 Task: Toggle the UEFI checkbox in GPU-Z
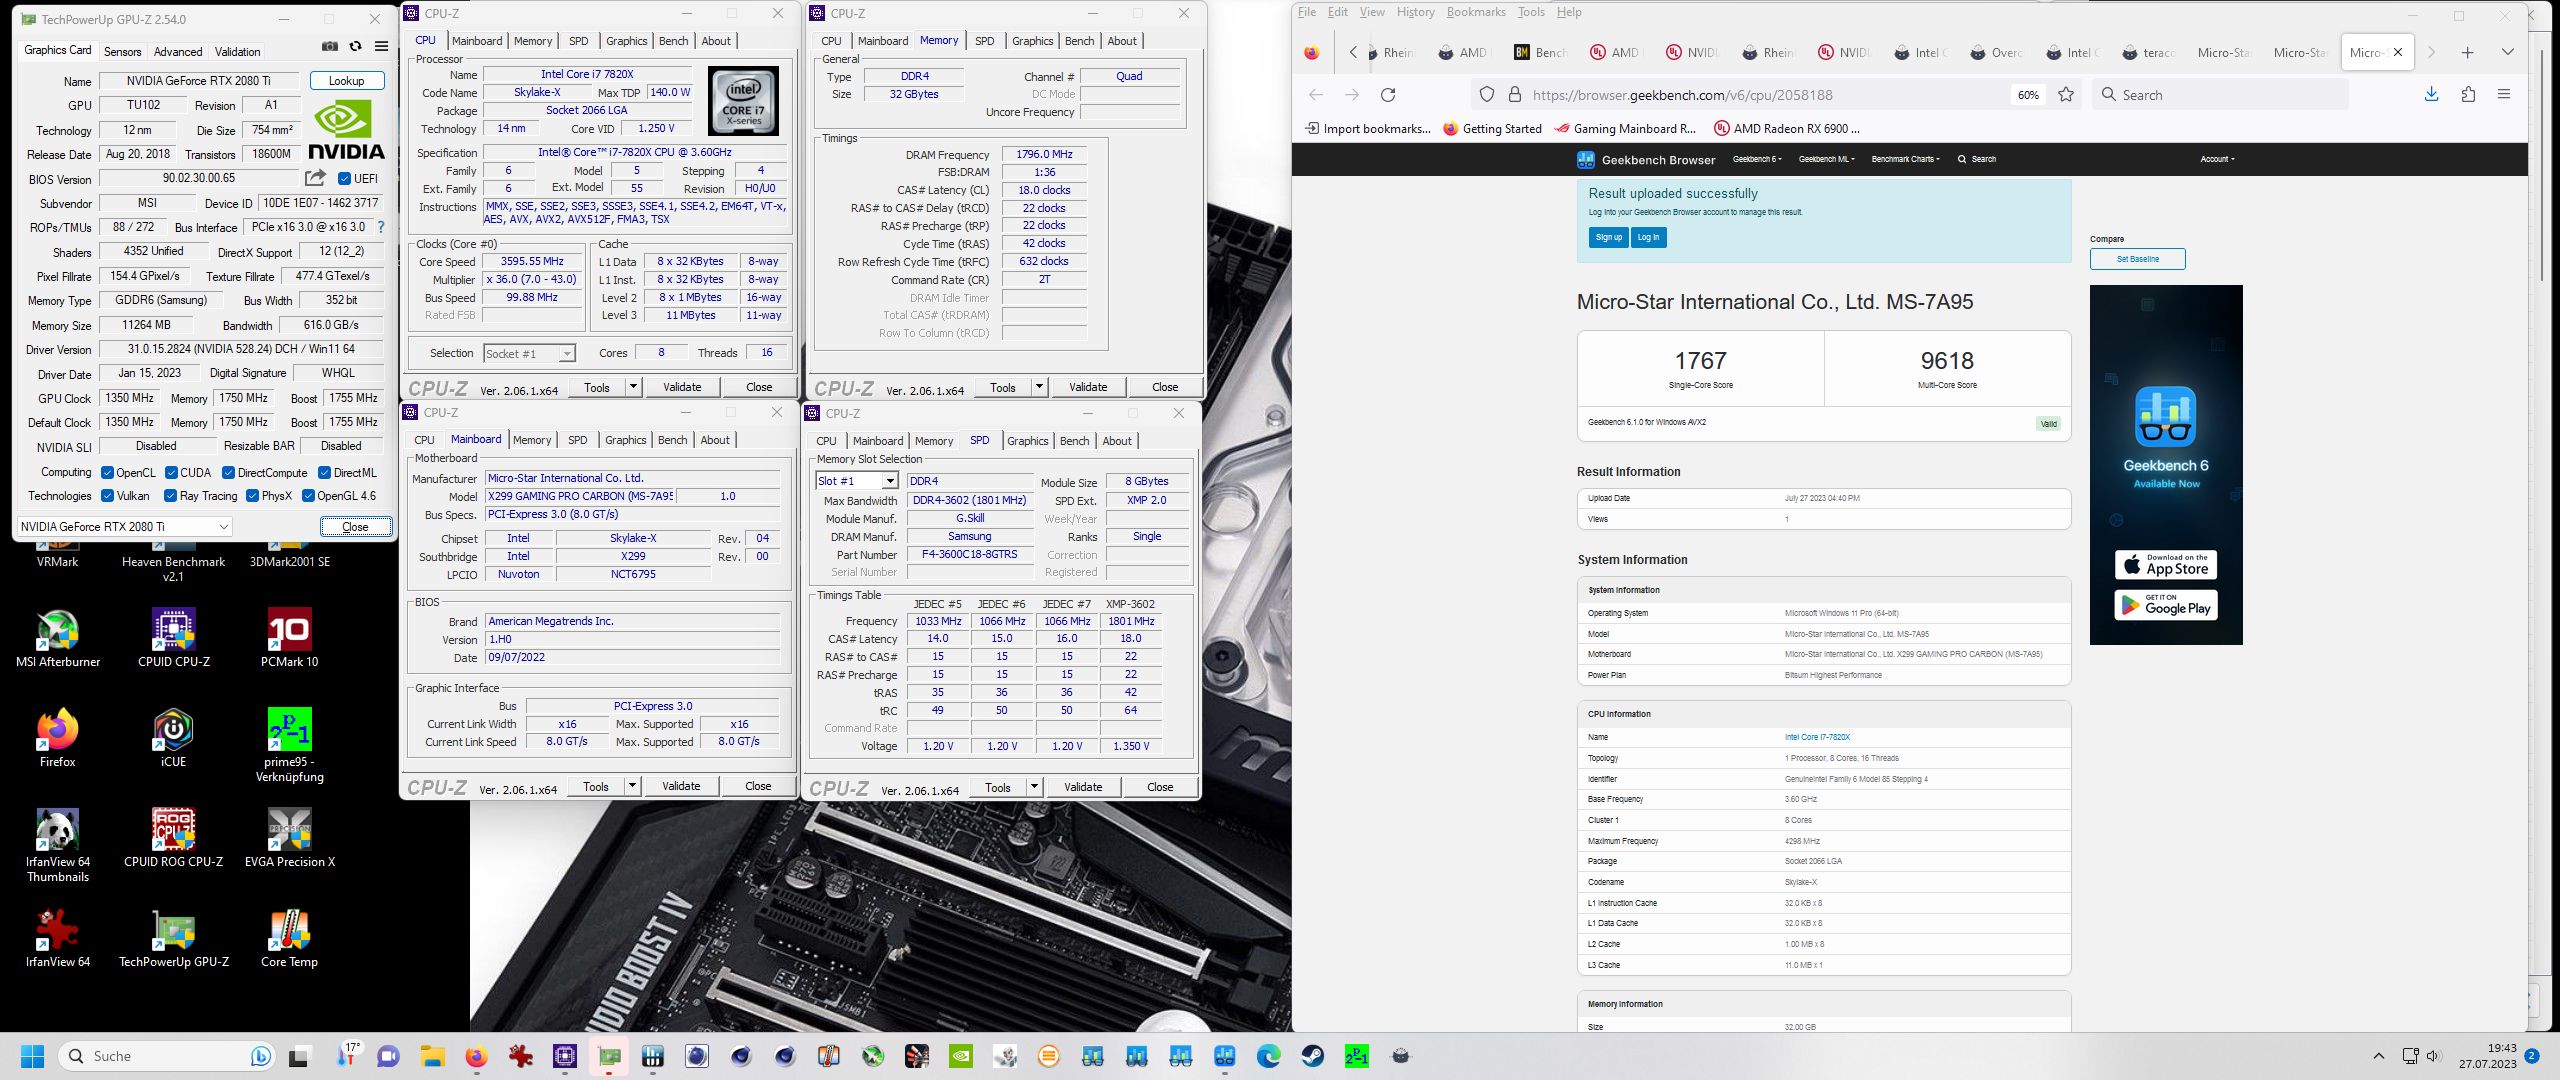click(344, 179)
